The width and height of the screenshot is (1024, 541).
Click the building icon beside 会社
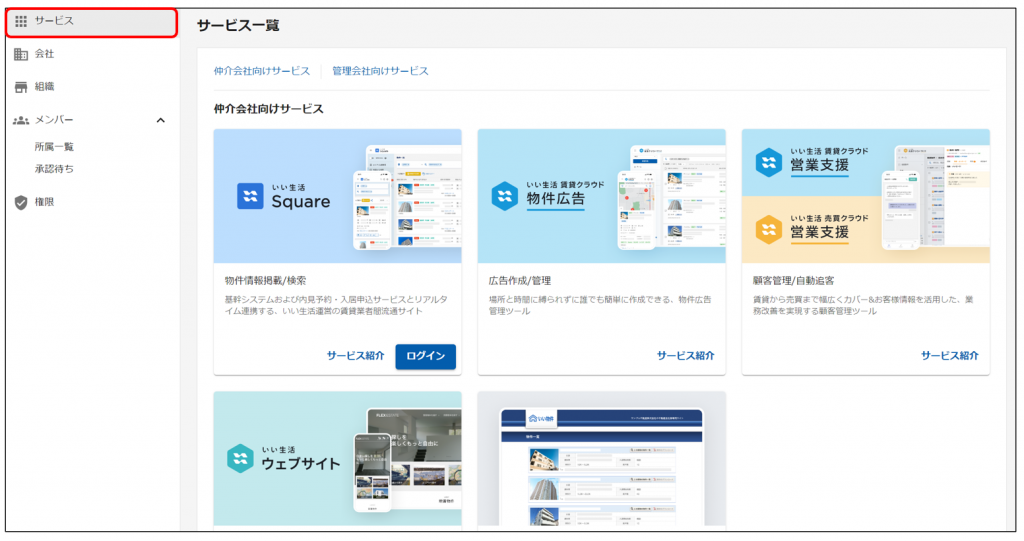(x=21, y=54)
